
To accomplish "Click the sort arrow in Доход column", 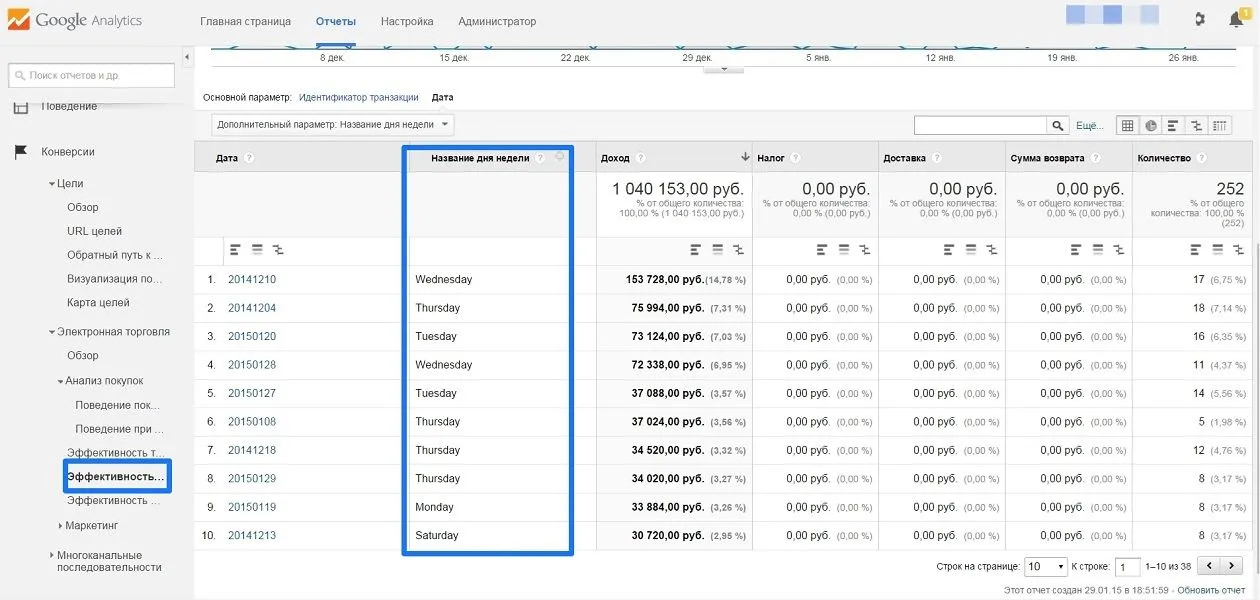I will coord(744,158).
